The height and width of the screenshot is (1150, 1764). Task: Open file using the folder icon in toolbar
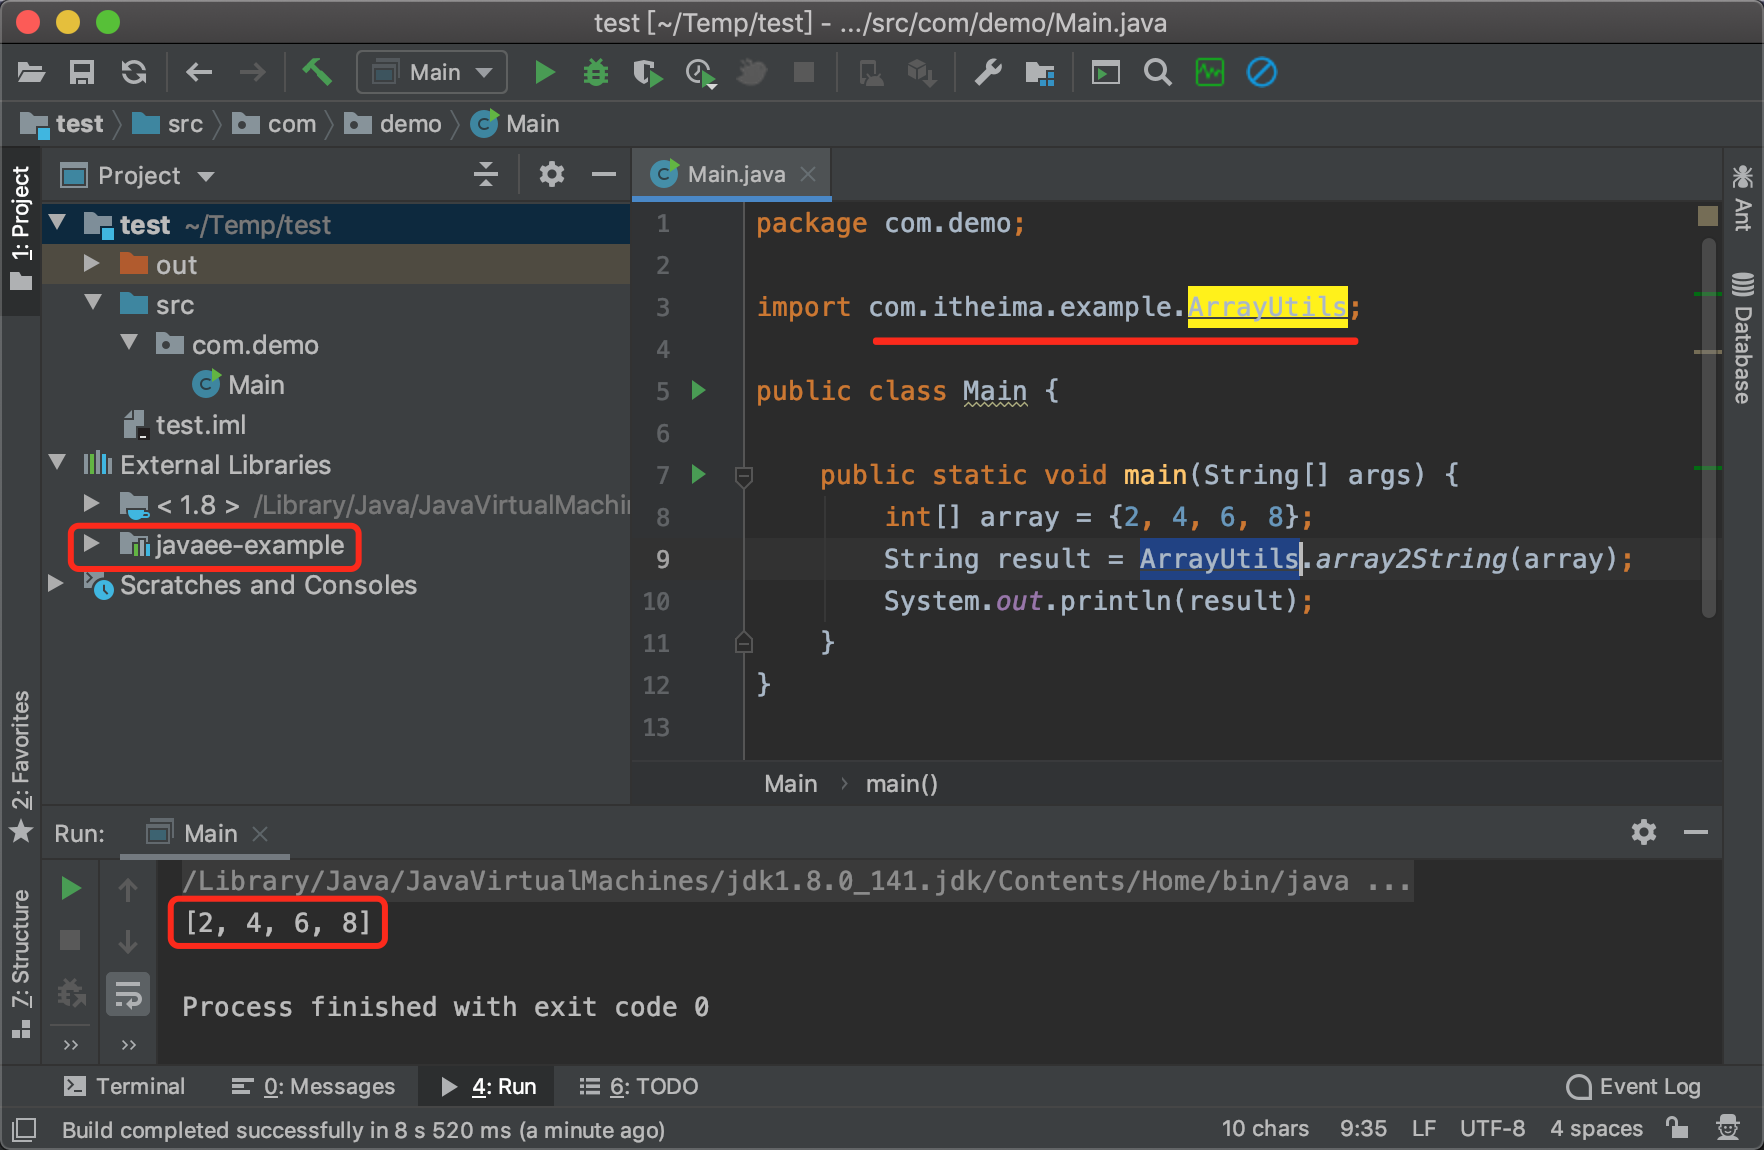click(x=31, y=72)
